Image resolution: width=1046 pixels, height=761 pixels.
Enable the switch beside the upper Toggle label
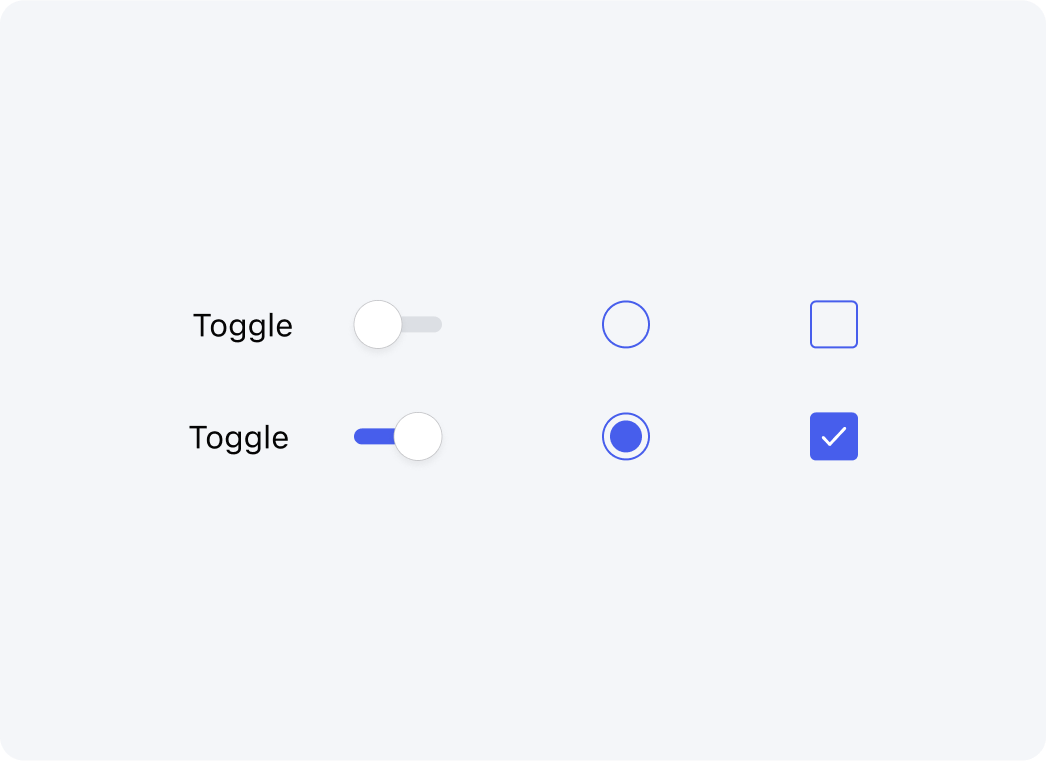pyautogui.click(x=398, y=324)
